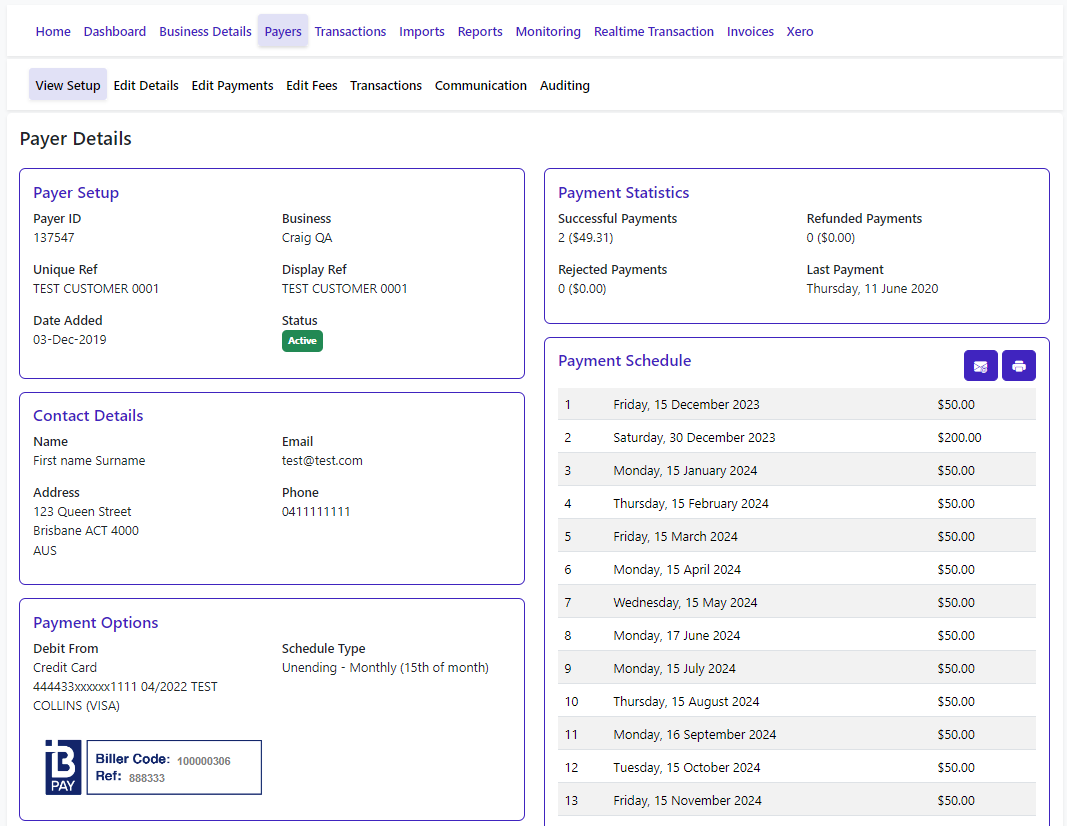Click the Home link
This screenshot has height=826, width=1067.
(x=53, y=32)
